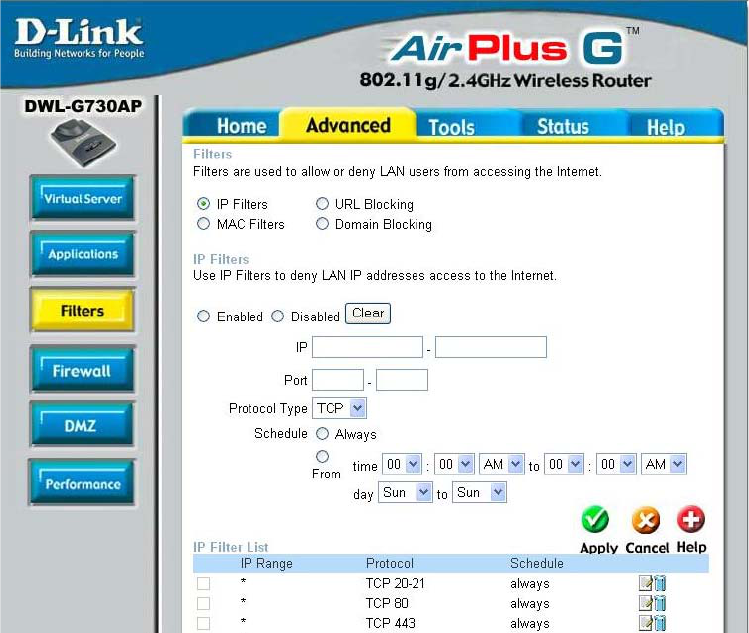Edit the TCP 443 filter entry
The width and height of the screenshot is (749, 633).
645,623
